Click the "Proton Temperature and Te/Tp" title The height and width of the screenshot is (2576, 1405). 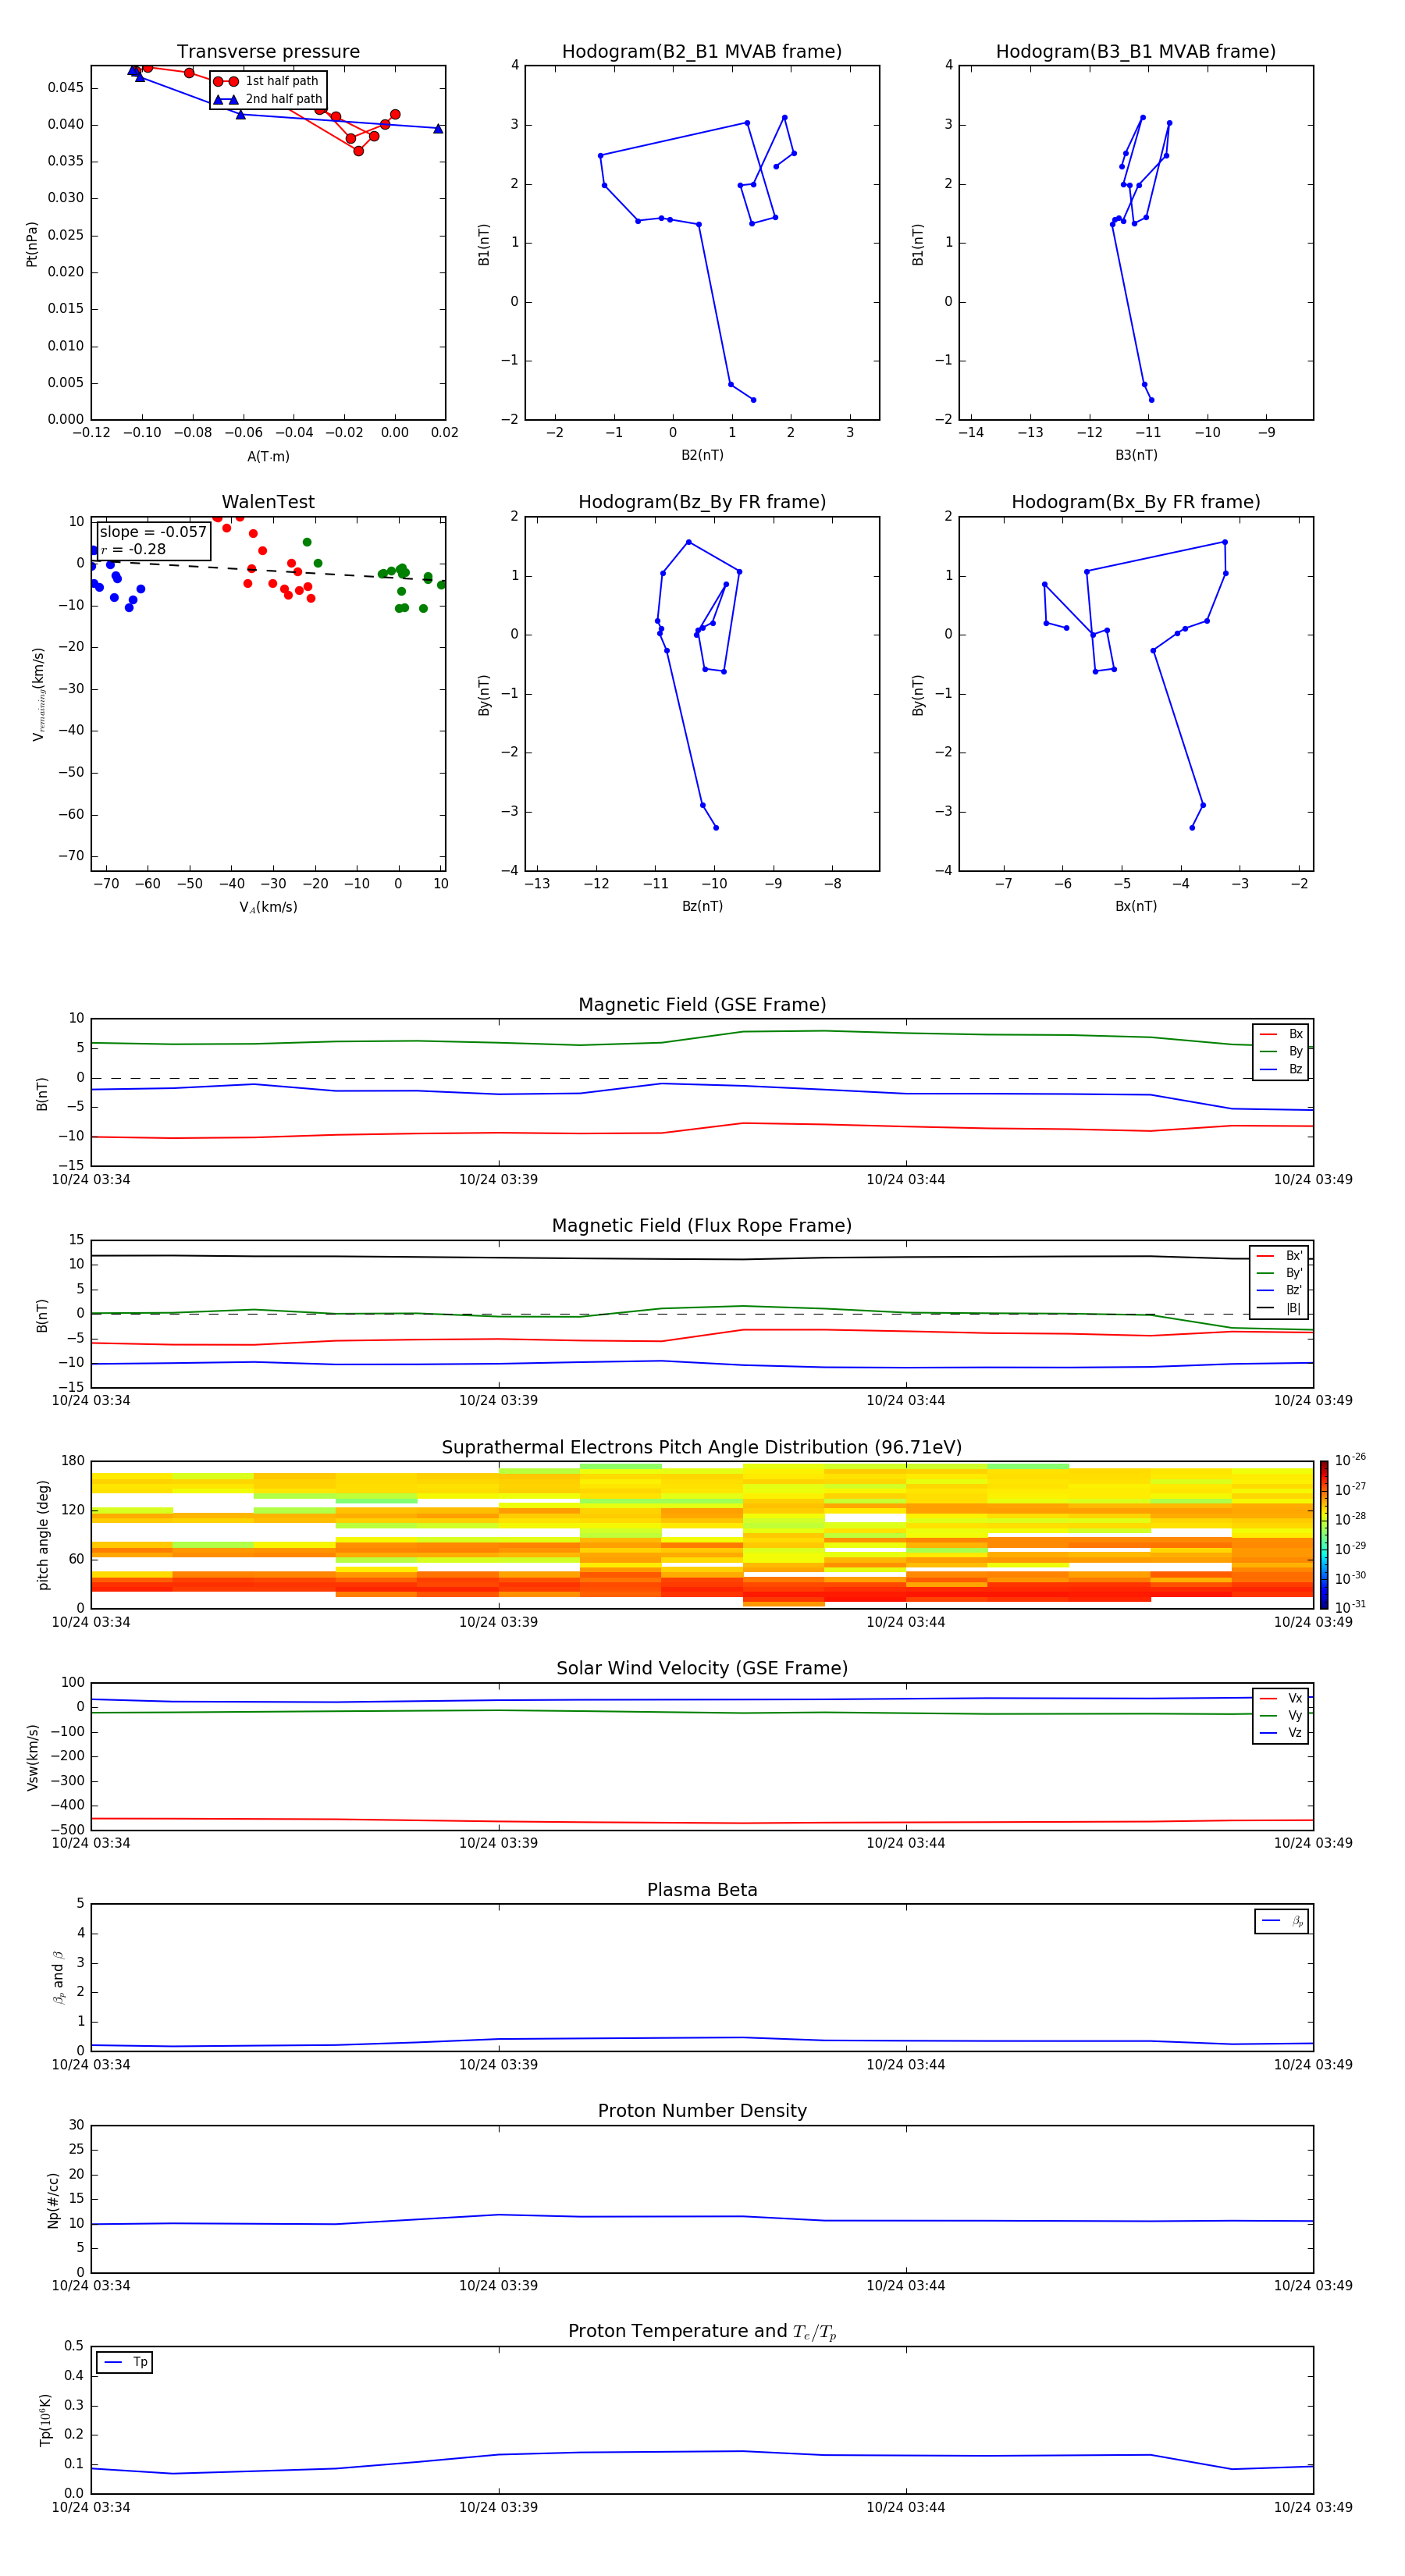pos(702,2332)
